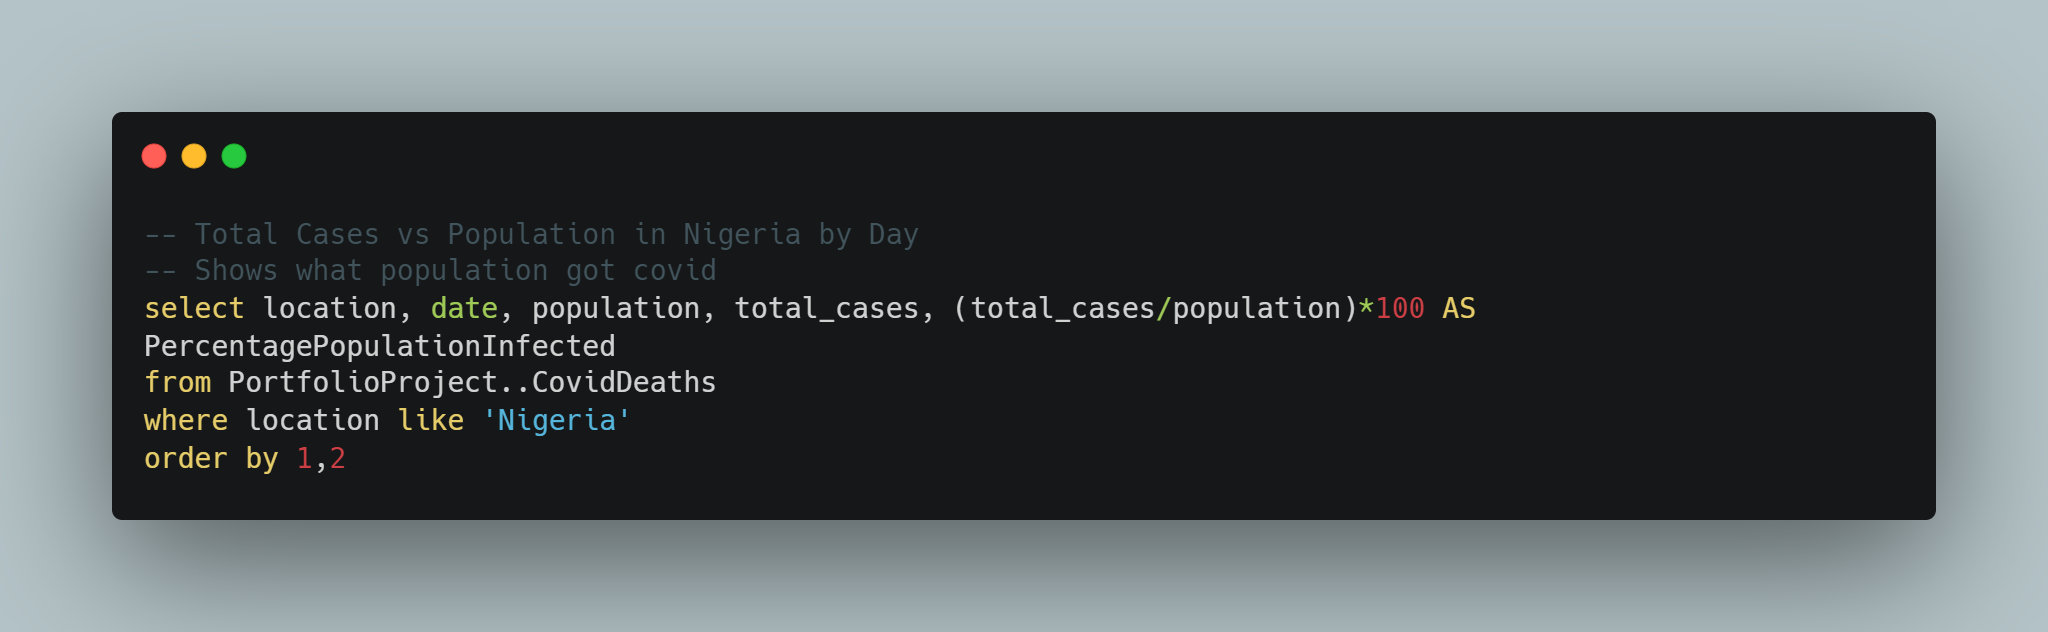
Task: Click the yellow minimize dot
Action: coord(194,156)
